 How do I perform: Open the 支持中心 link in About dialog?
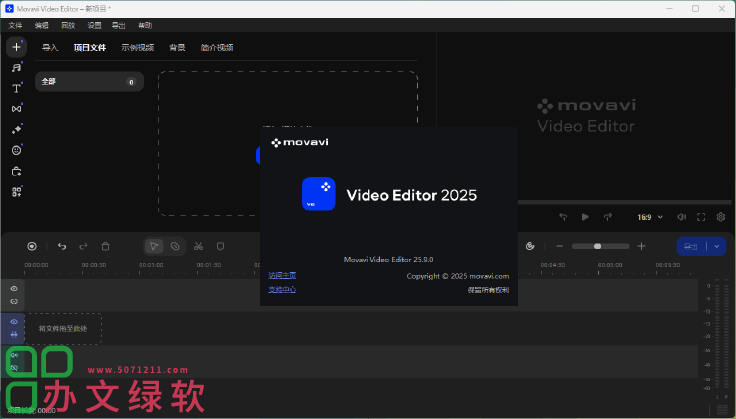click(282, 289)
